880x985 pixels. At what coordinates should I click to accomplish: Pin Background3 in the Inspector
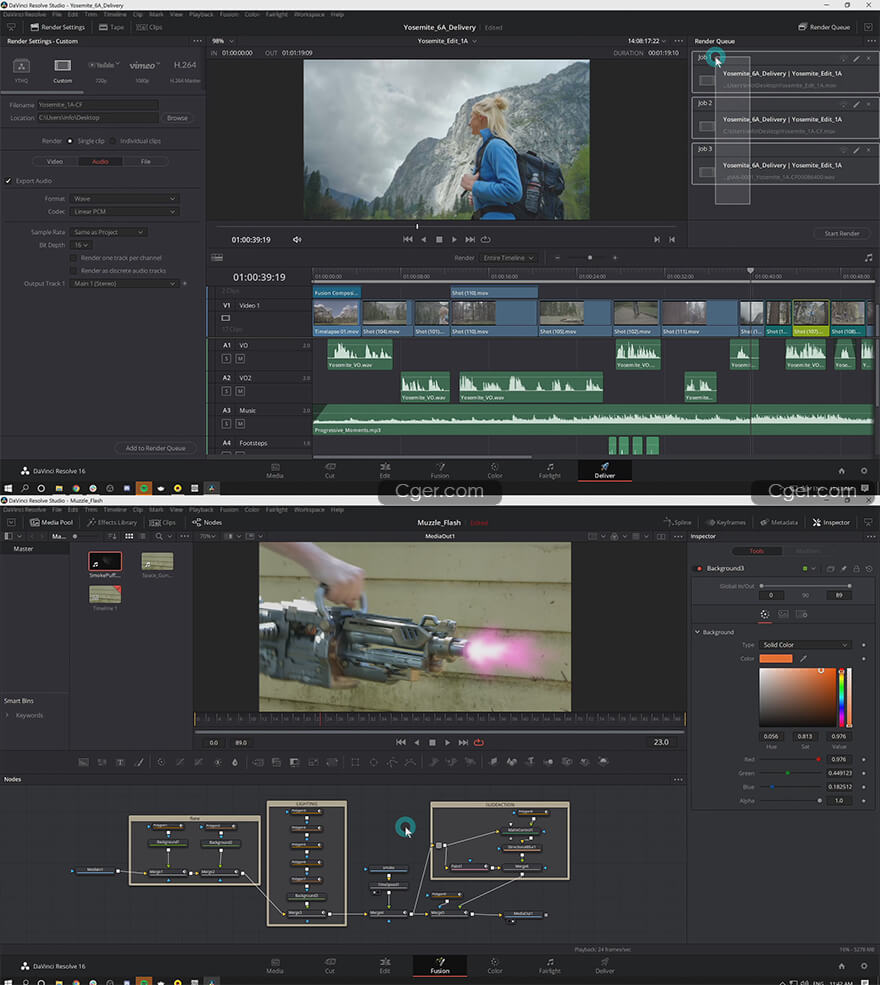tap(844, 569)
